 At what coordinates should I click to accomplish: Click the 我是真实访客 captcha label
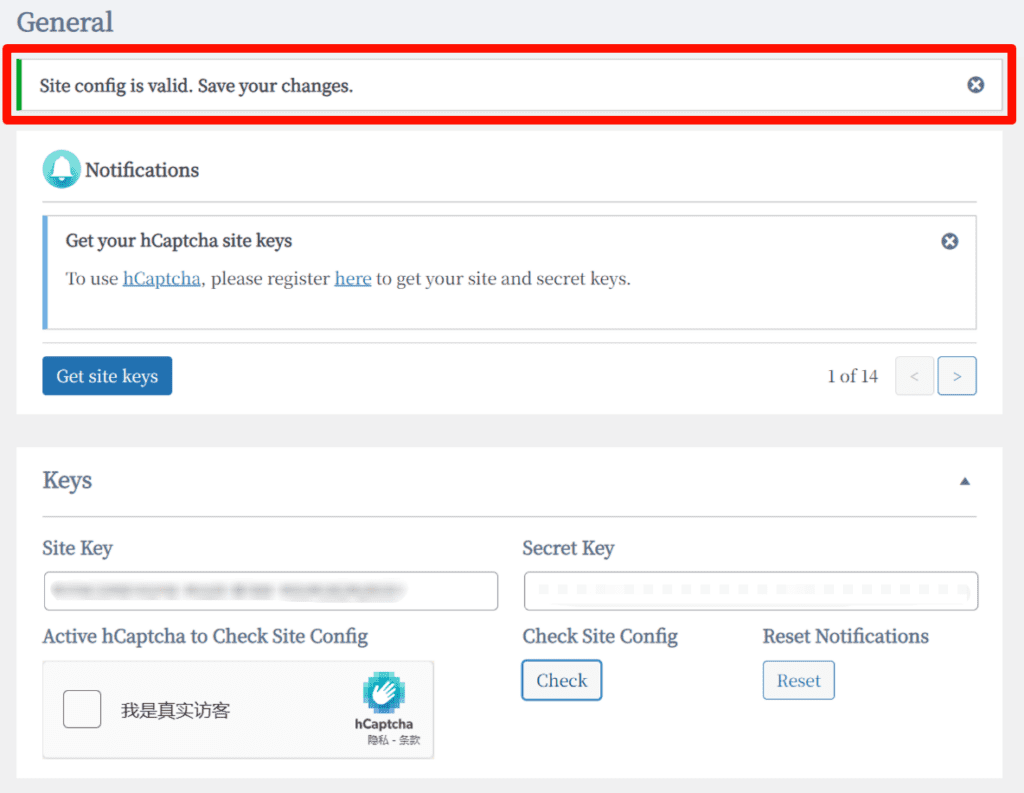pos(175,711)
